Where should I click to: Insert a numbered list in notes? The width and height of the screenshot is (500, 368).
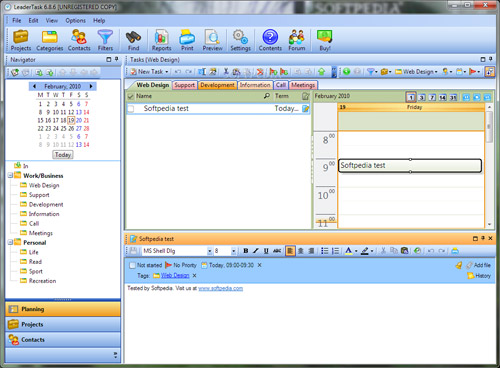point(336,251)
